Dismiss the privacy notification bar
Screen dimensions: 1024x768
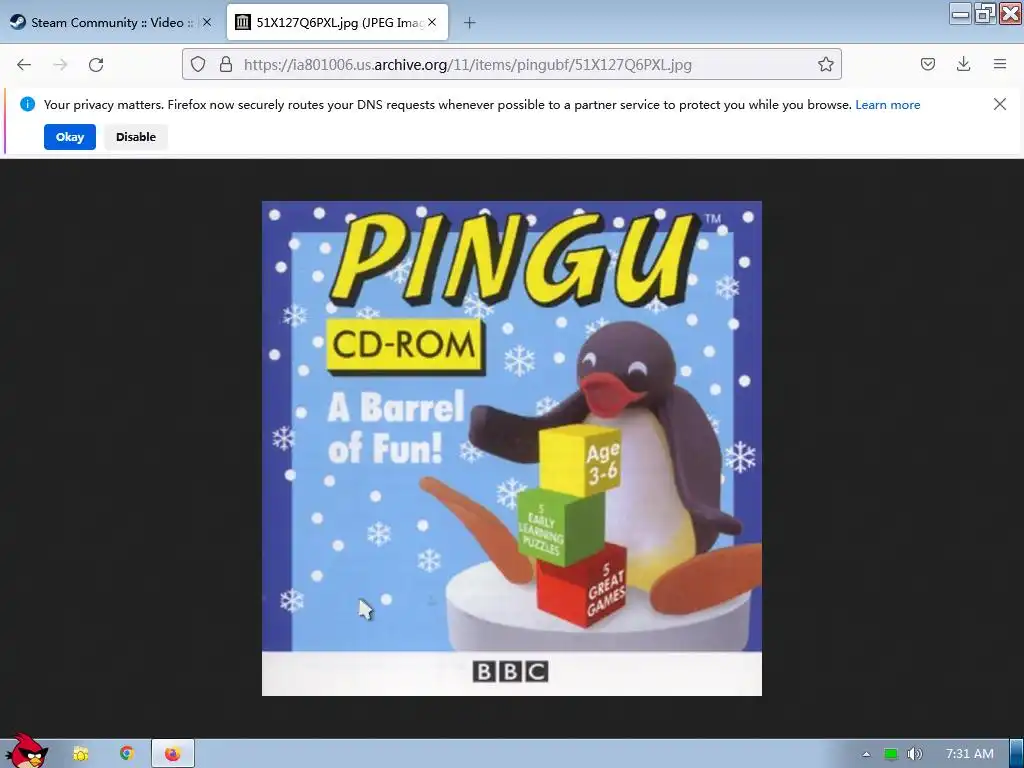(x=999, y=104)
